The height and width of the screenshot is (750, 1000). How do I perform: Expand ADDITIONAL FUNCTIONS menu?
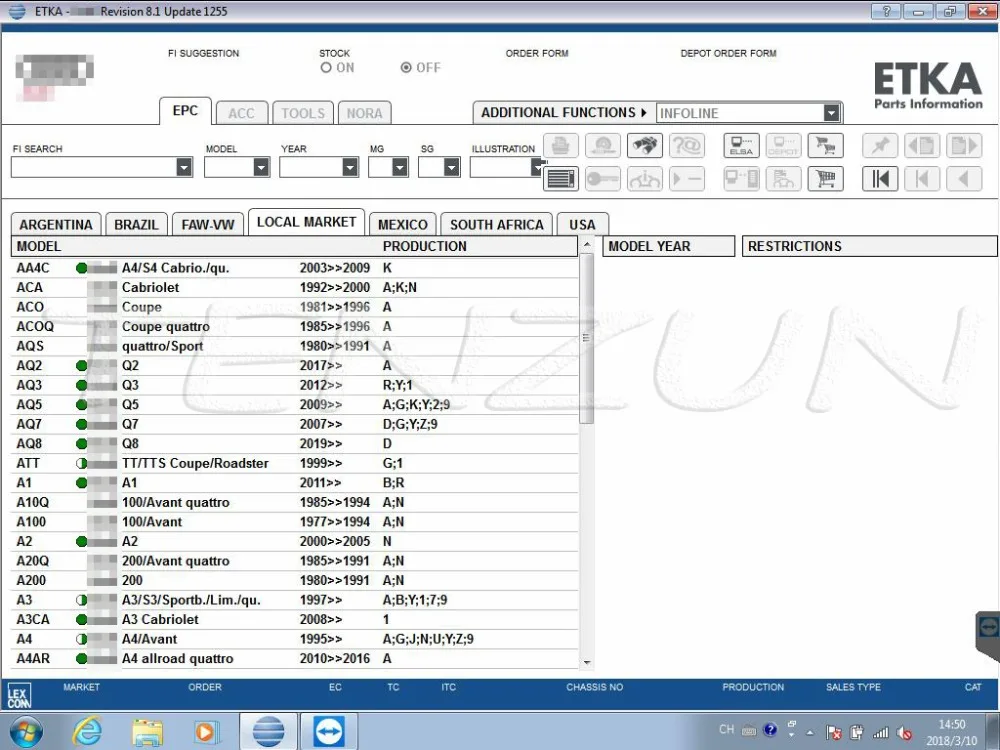pos(564,112)
